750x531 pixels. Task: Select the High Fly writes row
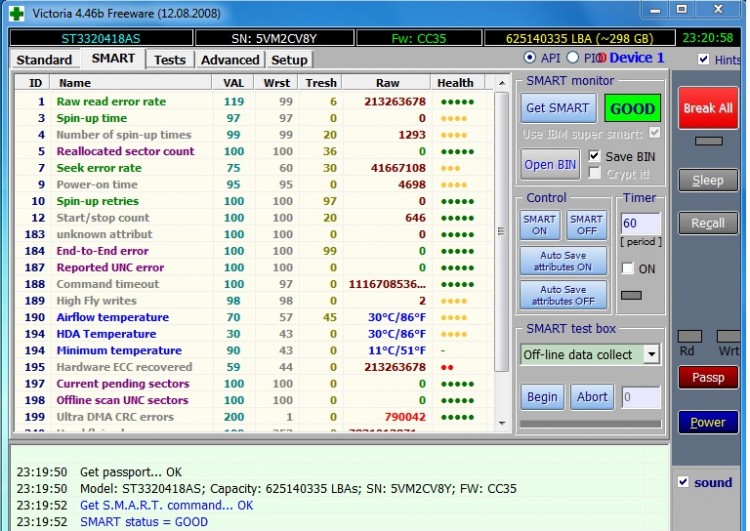254,301
